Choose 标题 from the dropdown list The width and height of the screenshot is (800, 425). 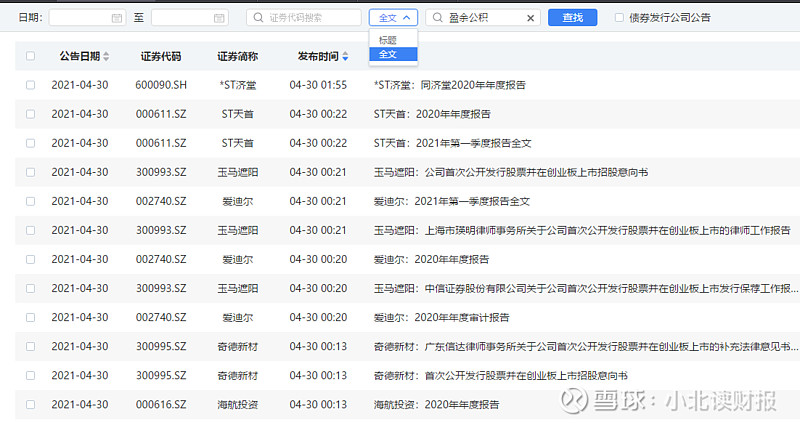pyautogui.click(x=388, y=40)
